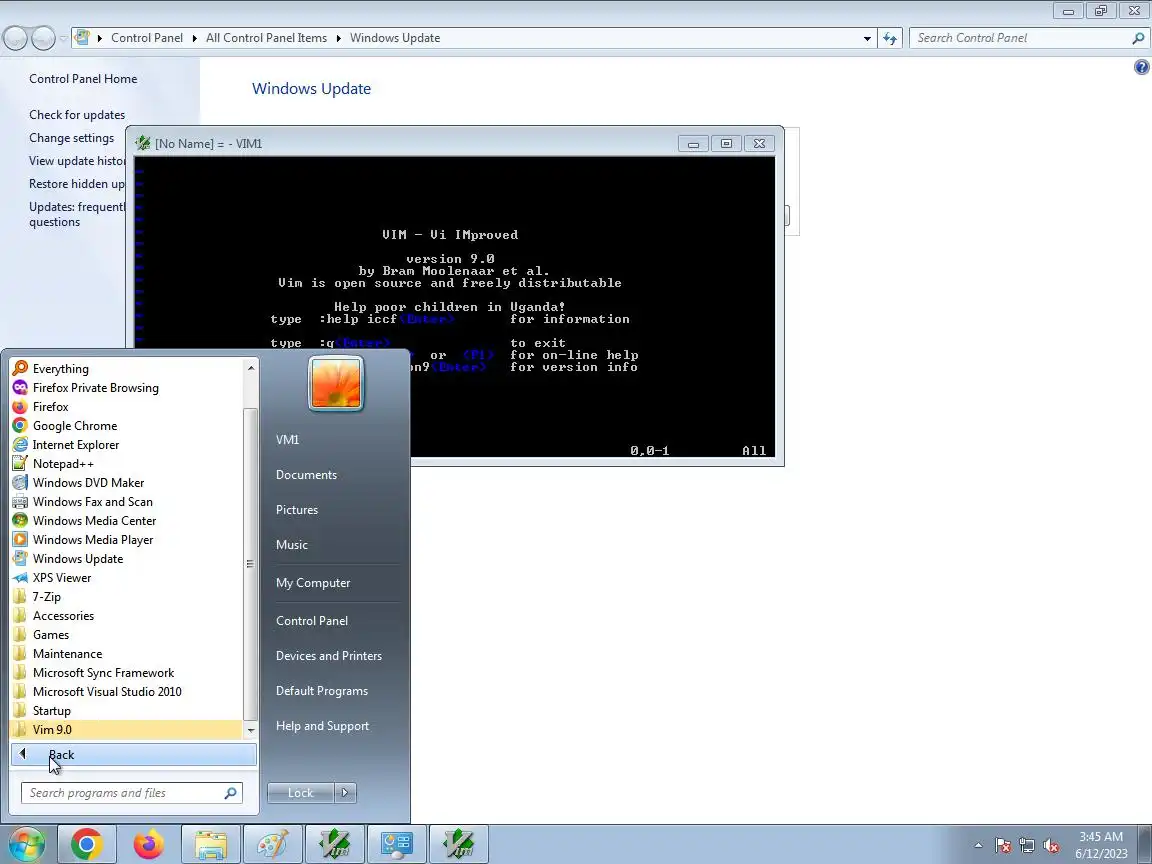Open Internet Explorer from the Start menu
The height and width of the screenshot is (864, 1152).
point(126,445)
